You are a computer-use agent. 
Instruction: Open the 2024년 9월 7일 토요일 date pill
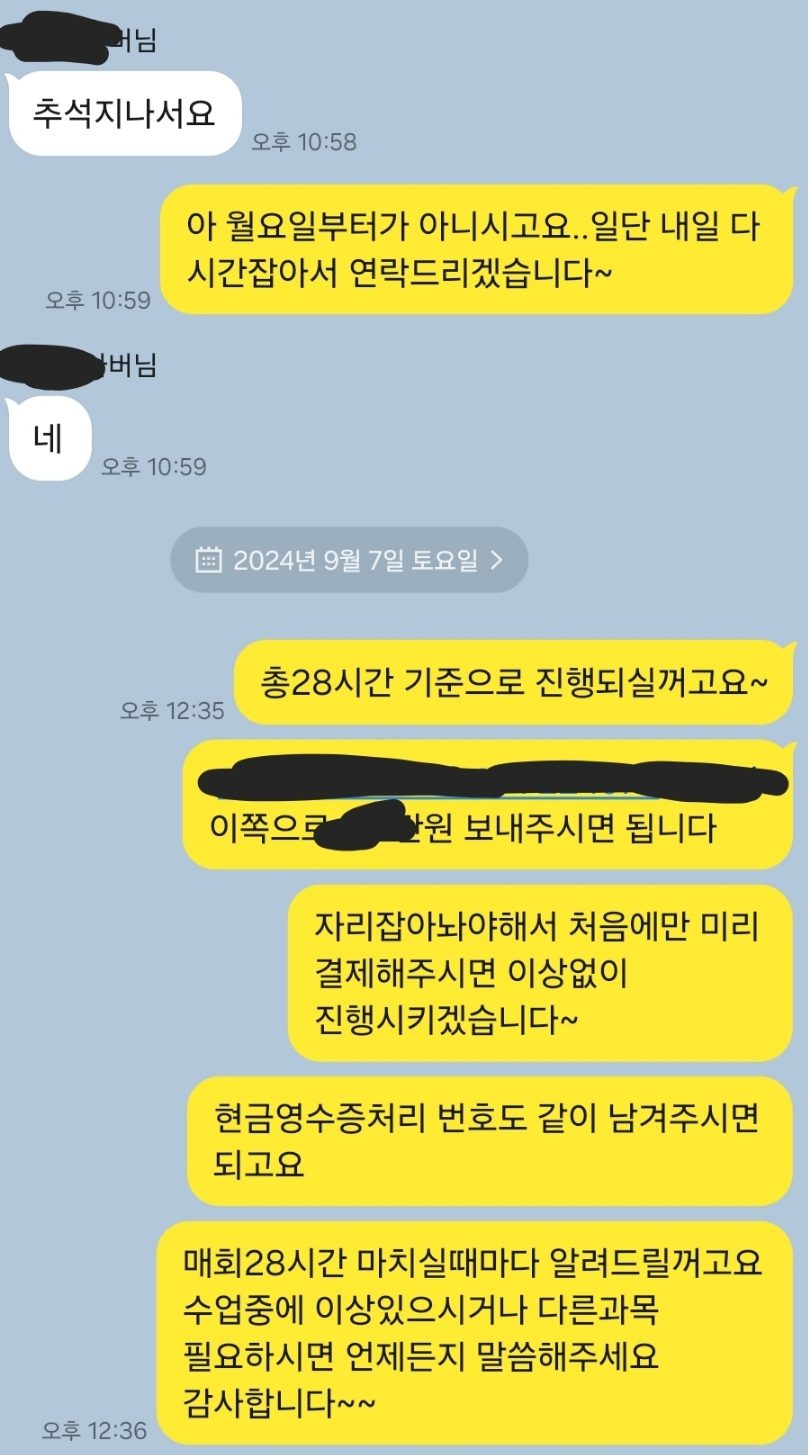[349, 560]
